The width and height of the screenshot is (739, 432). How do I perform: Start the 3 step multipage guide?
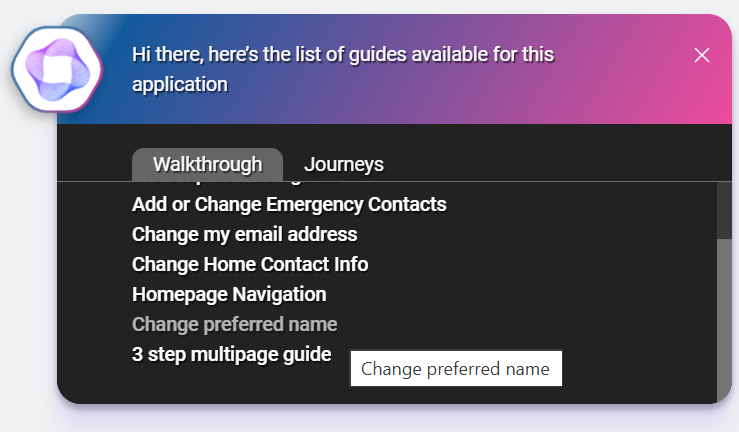click(x=231, y=354)
